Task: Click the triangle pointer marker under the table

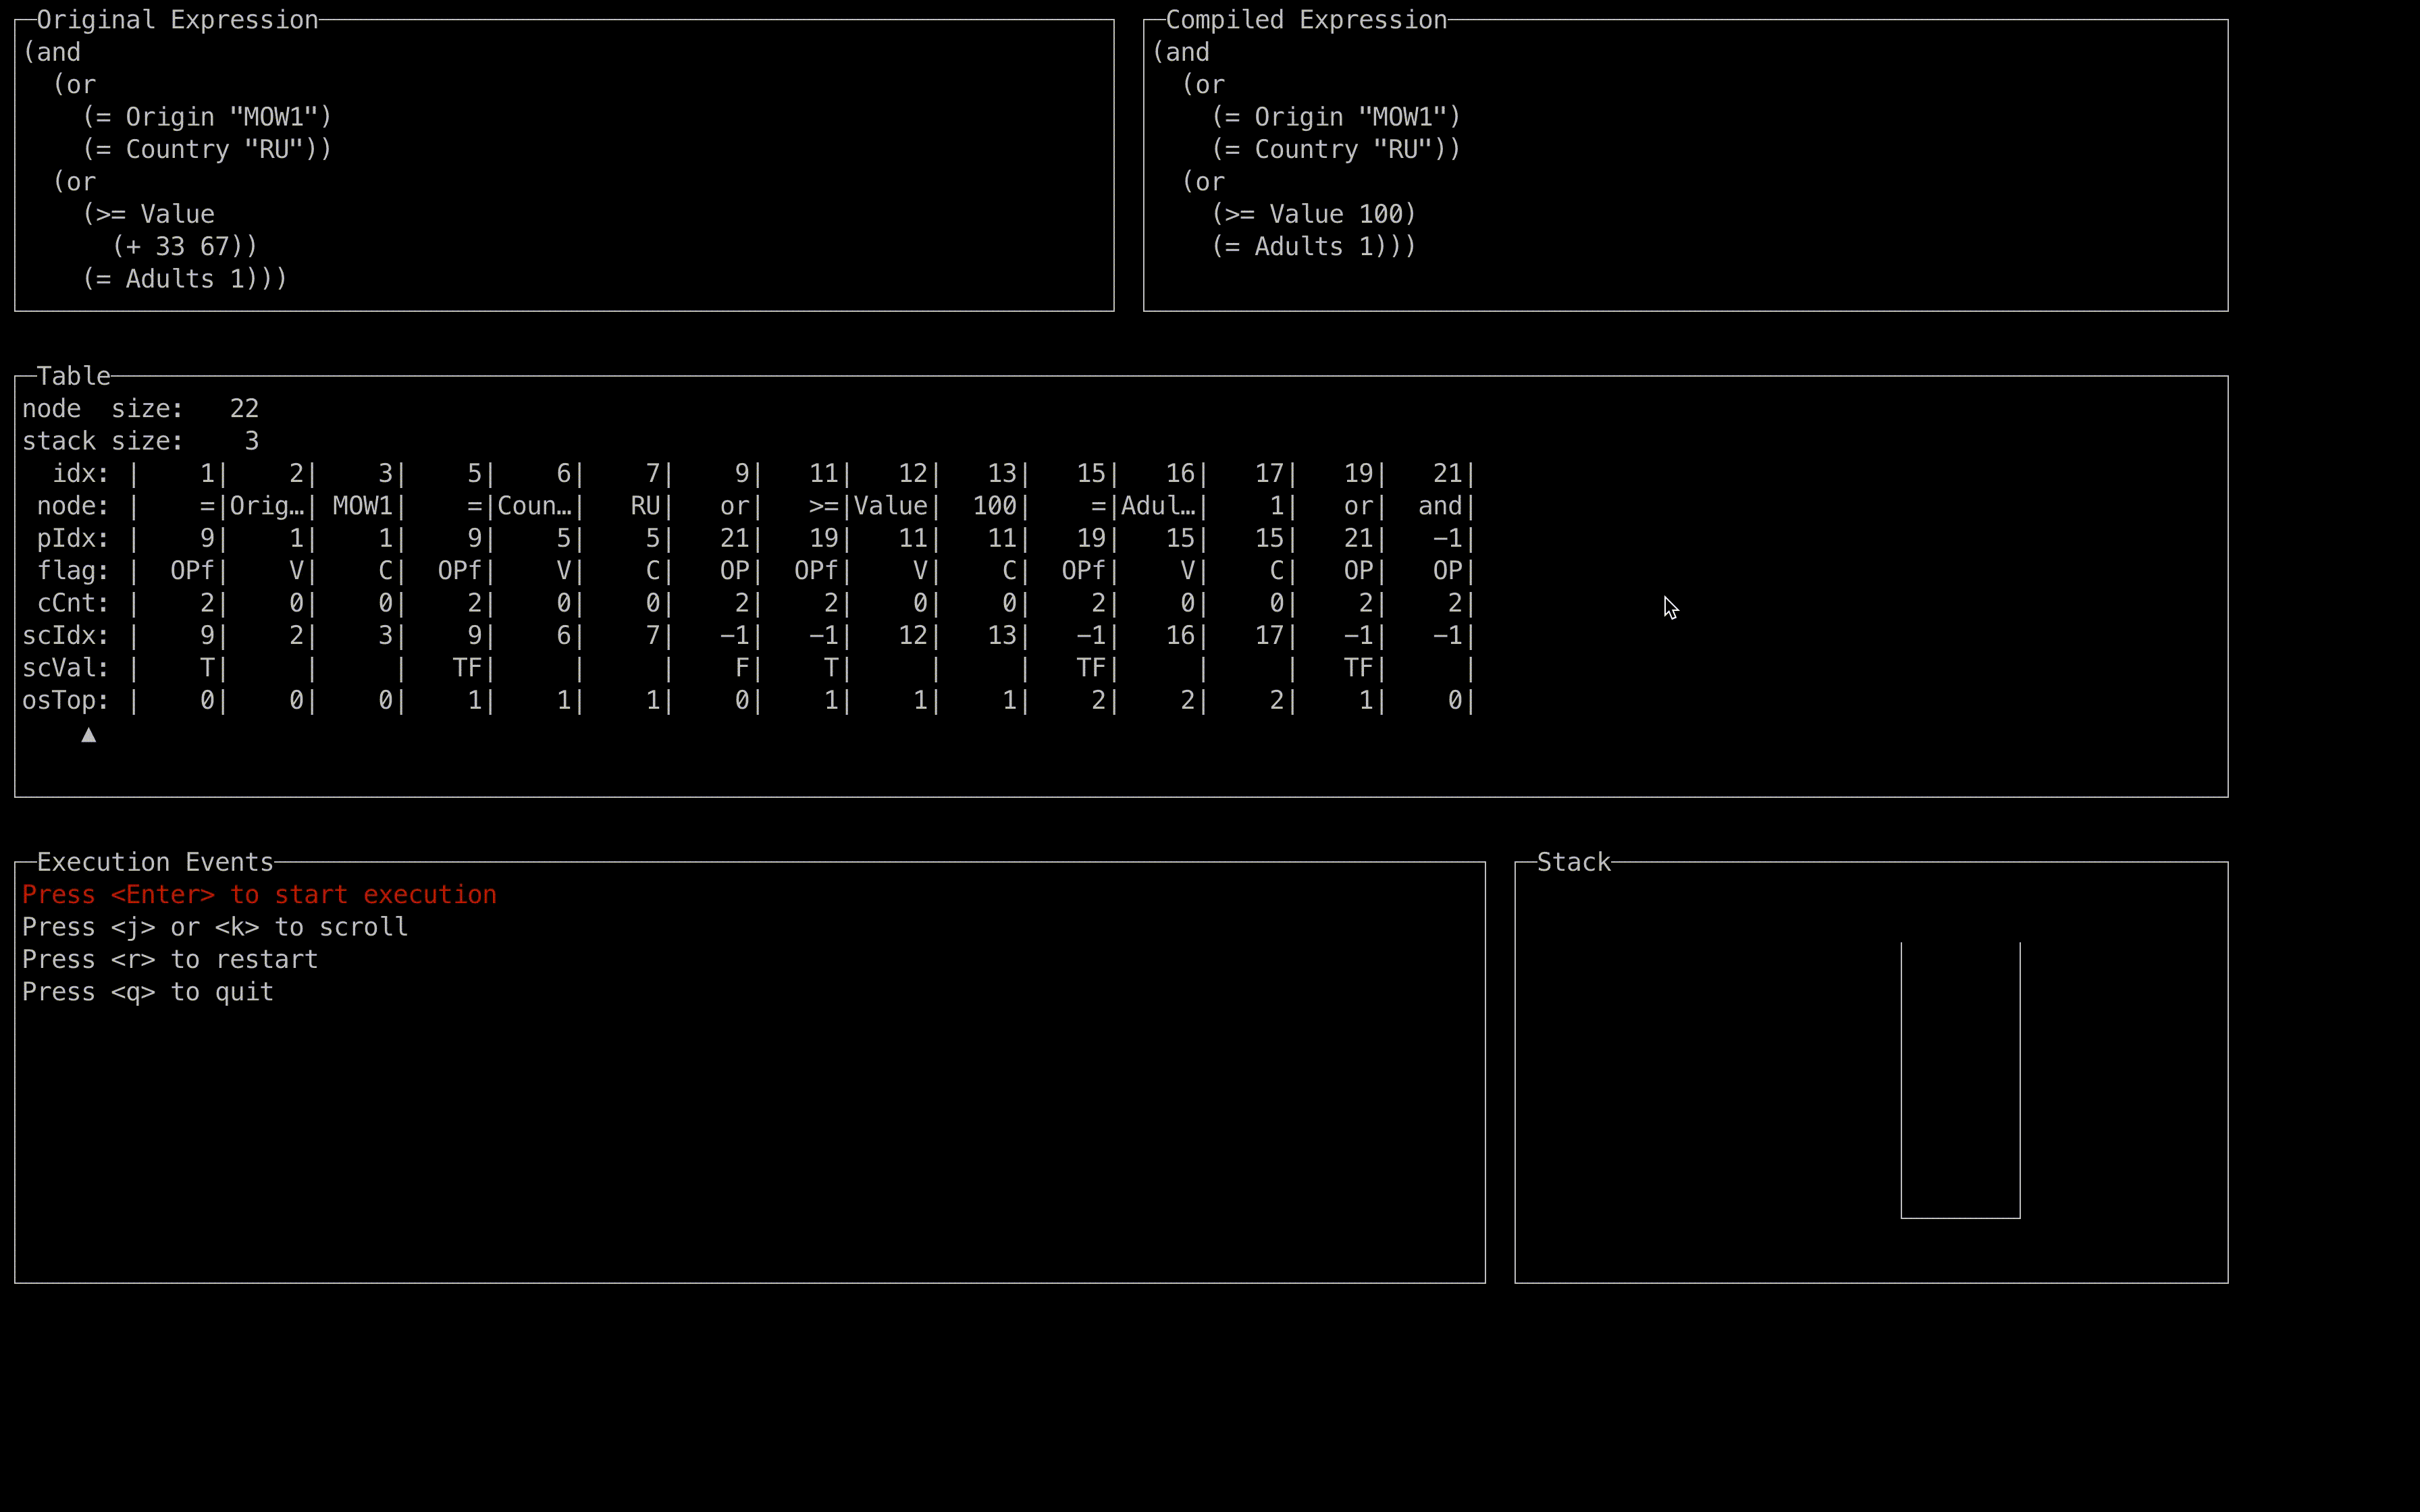Action: (88, 735)
